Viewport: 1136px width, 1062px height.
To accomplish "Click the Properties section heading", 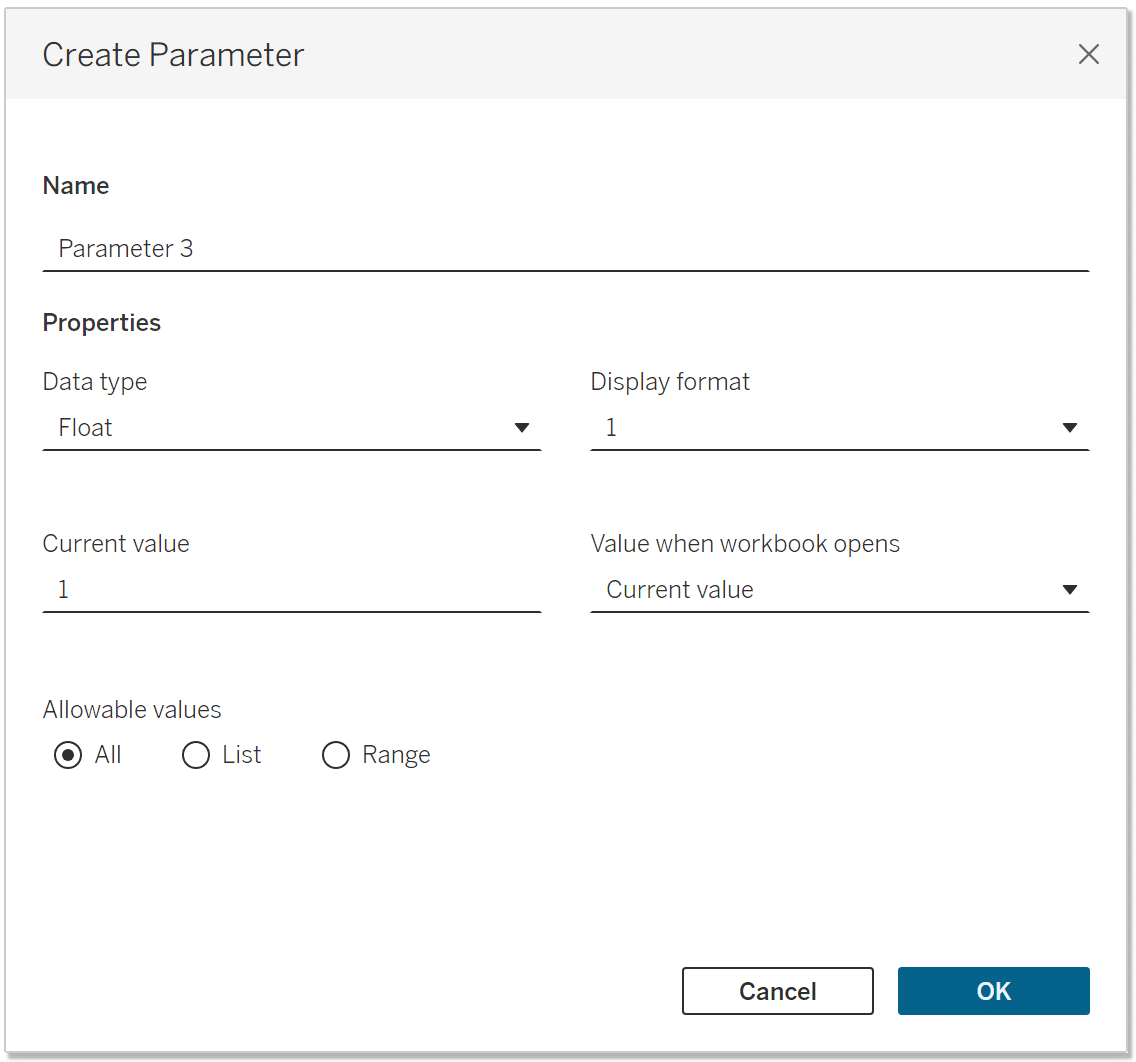I will (x=101, y=323).
